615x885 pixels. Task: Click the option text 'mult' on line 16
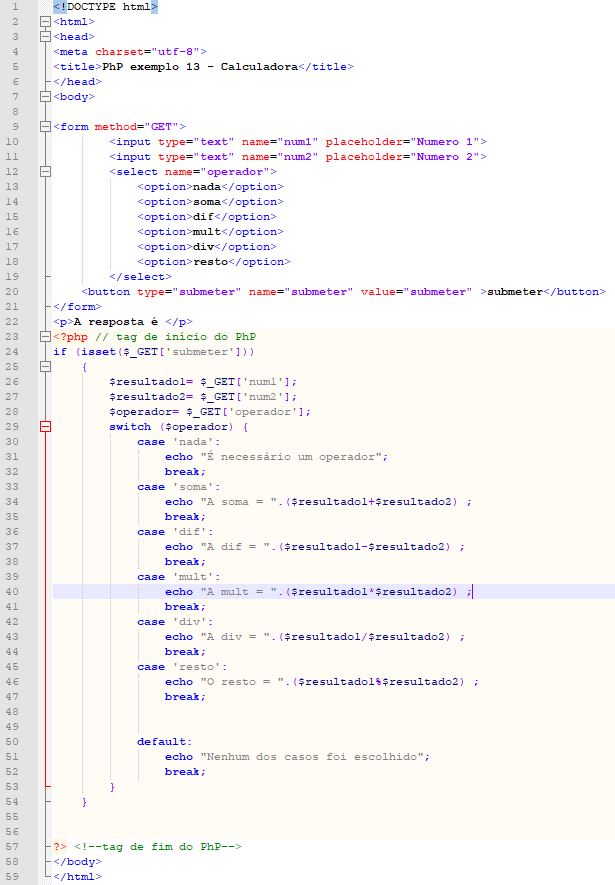[207, 231]
